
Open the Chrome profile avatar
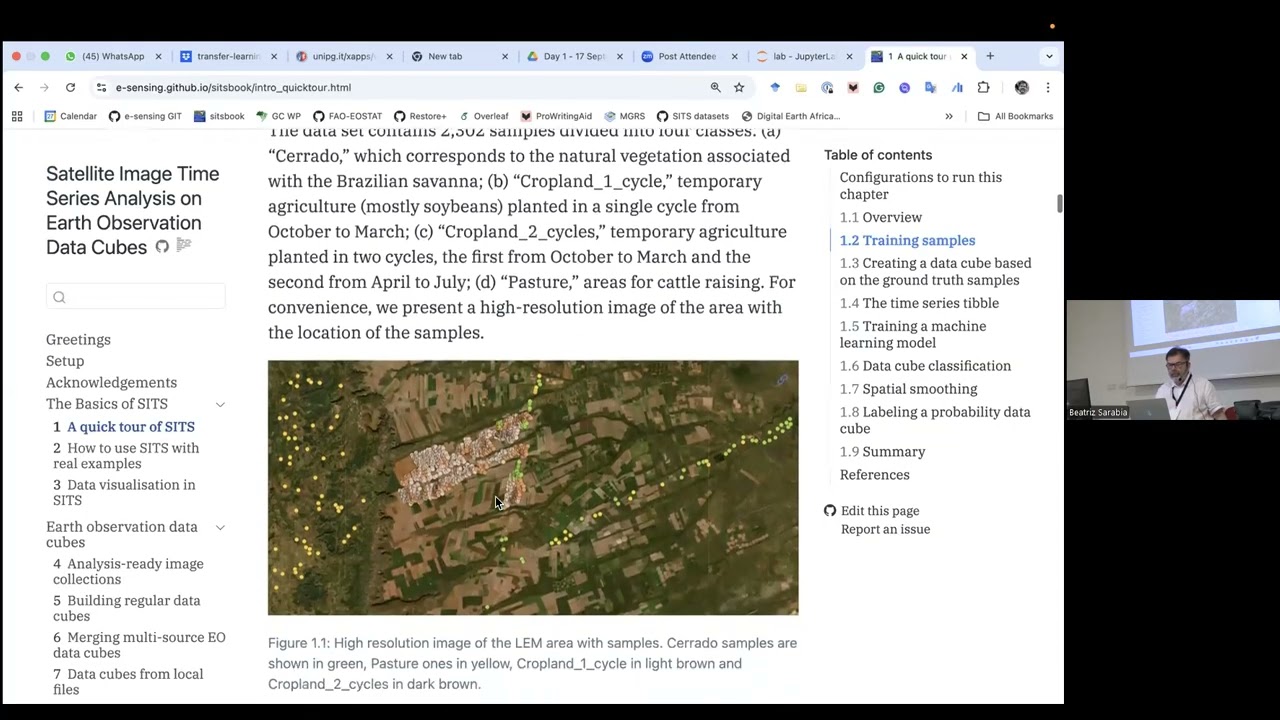point(1021,88)
